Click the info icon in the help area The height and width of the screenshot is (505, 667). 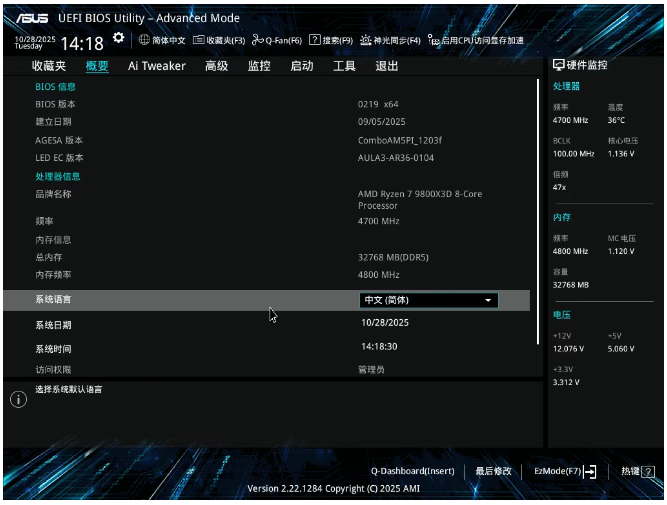point(18,400)
